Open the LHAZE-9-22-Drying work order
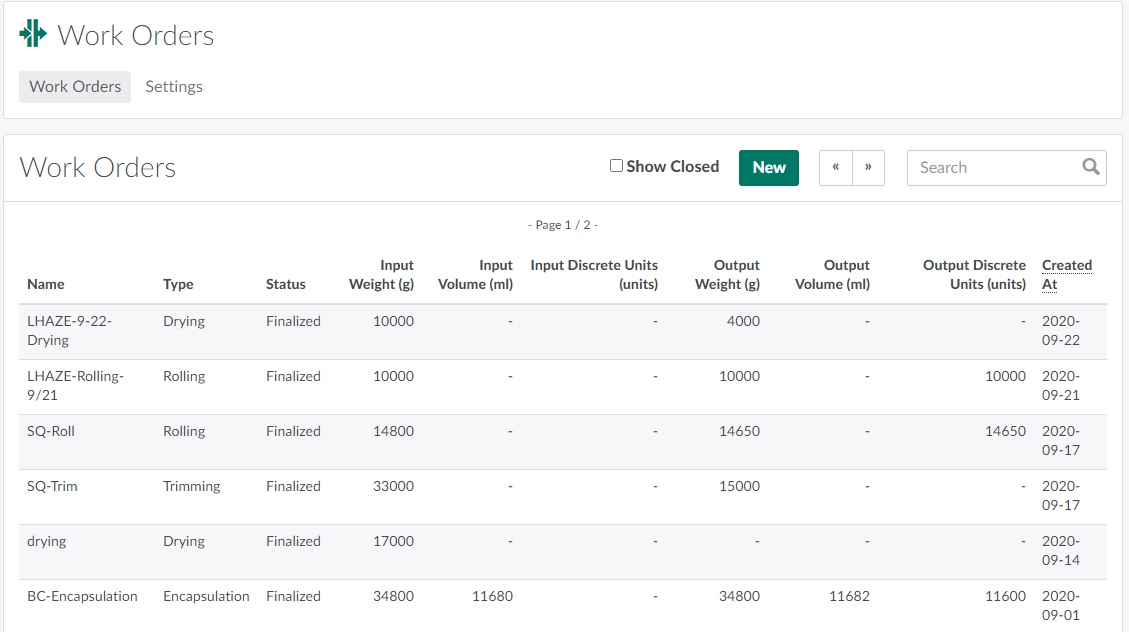The width and height of the screenshot is (1129, 632). [69, 331]
